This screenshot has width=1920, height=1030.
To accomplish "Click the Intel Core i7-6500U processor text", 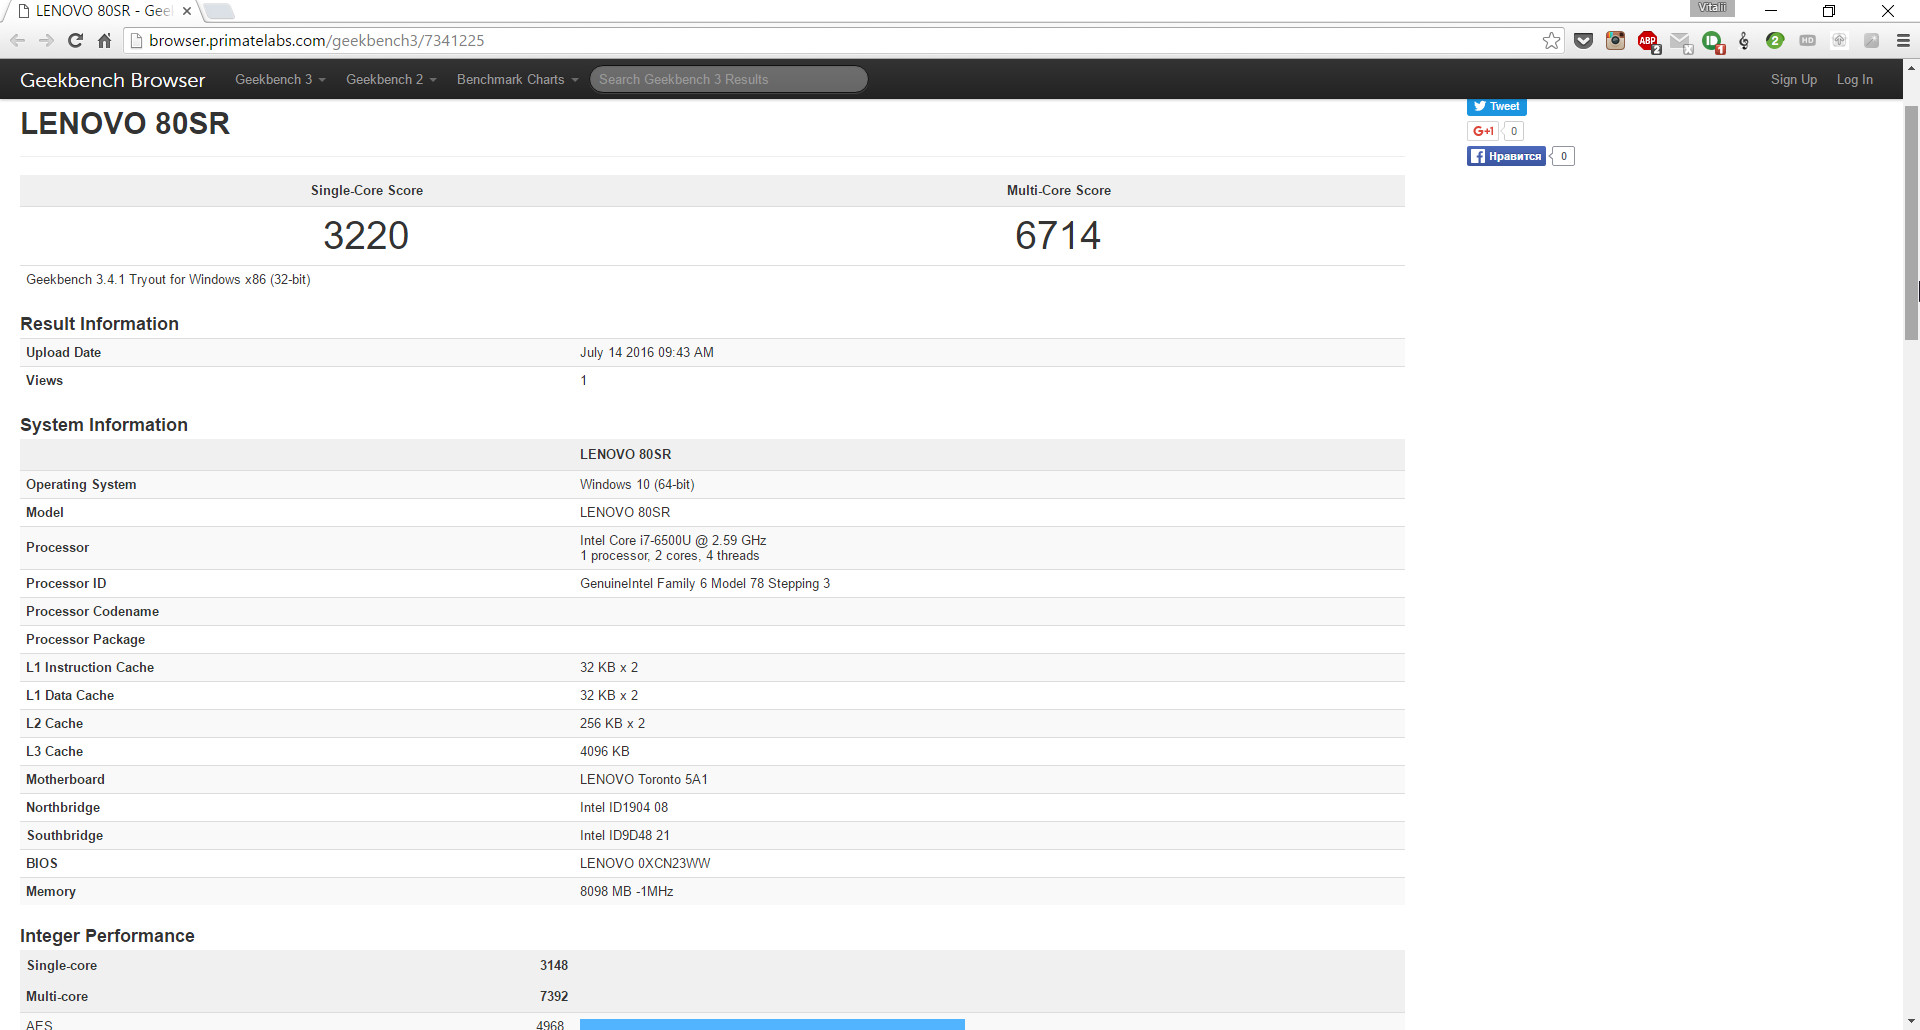I will (673, 541).
